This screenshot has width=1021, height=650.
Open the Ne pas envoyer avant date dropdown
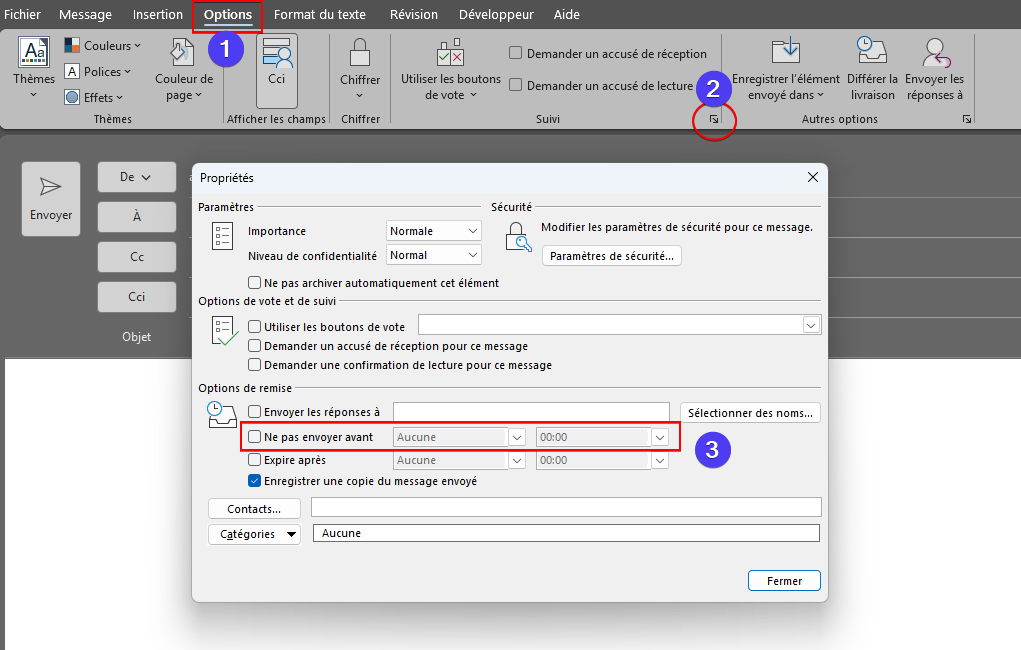517,437
